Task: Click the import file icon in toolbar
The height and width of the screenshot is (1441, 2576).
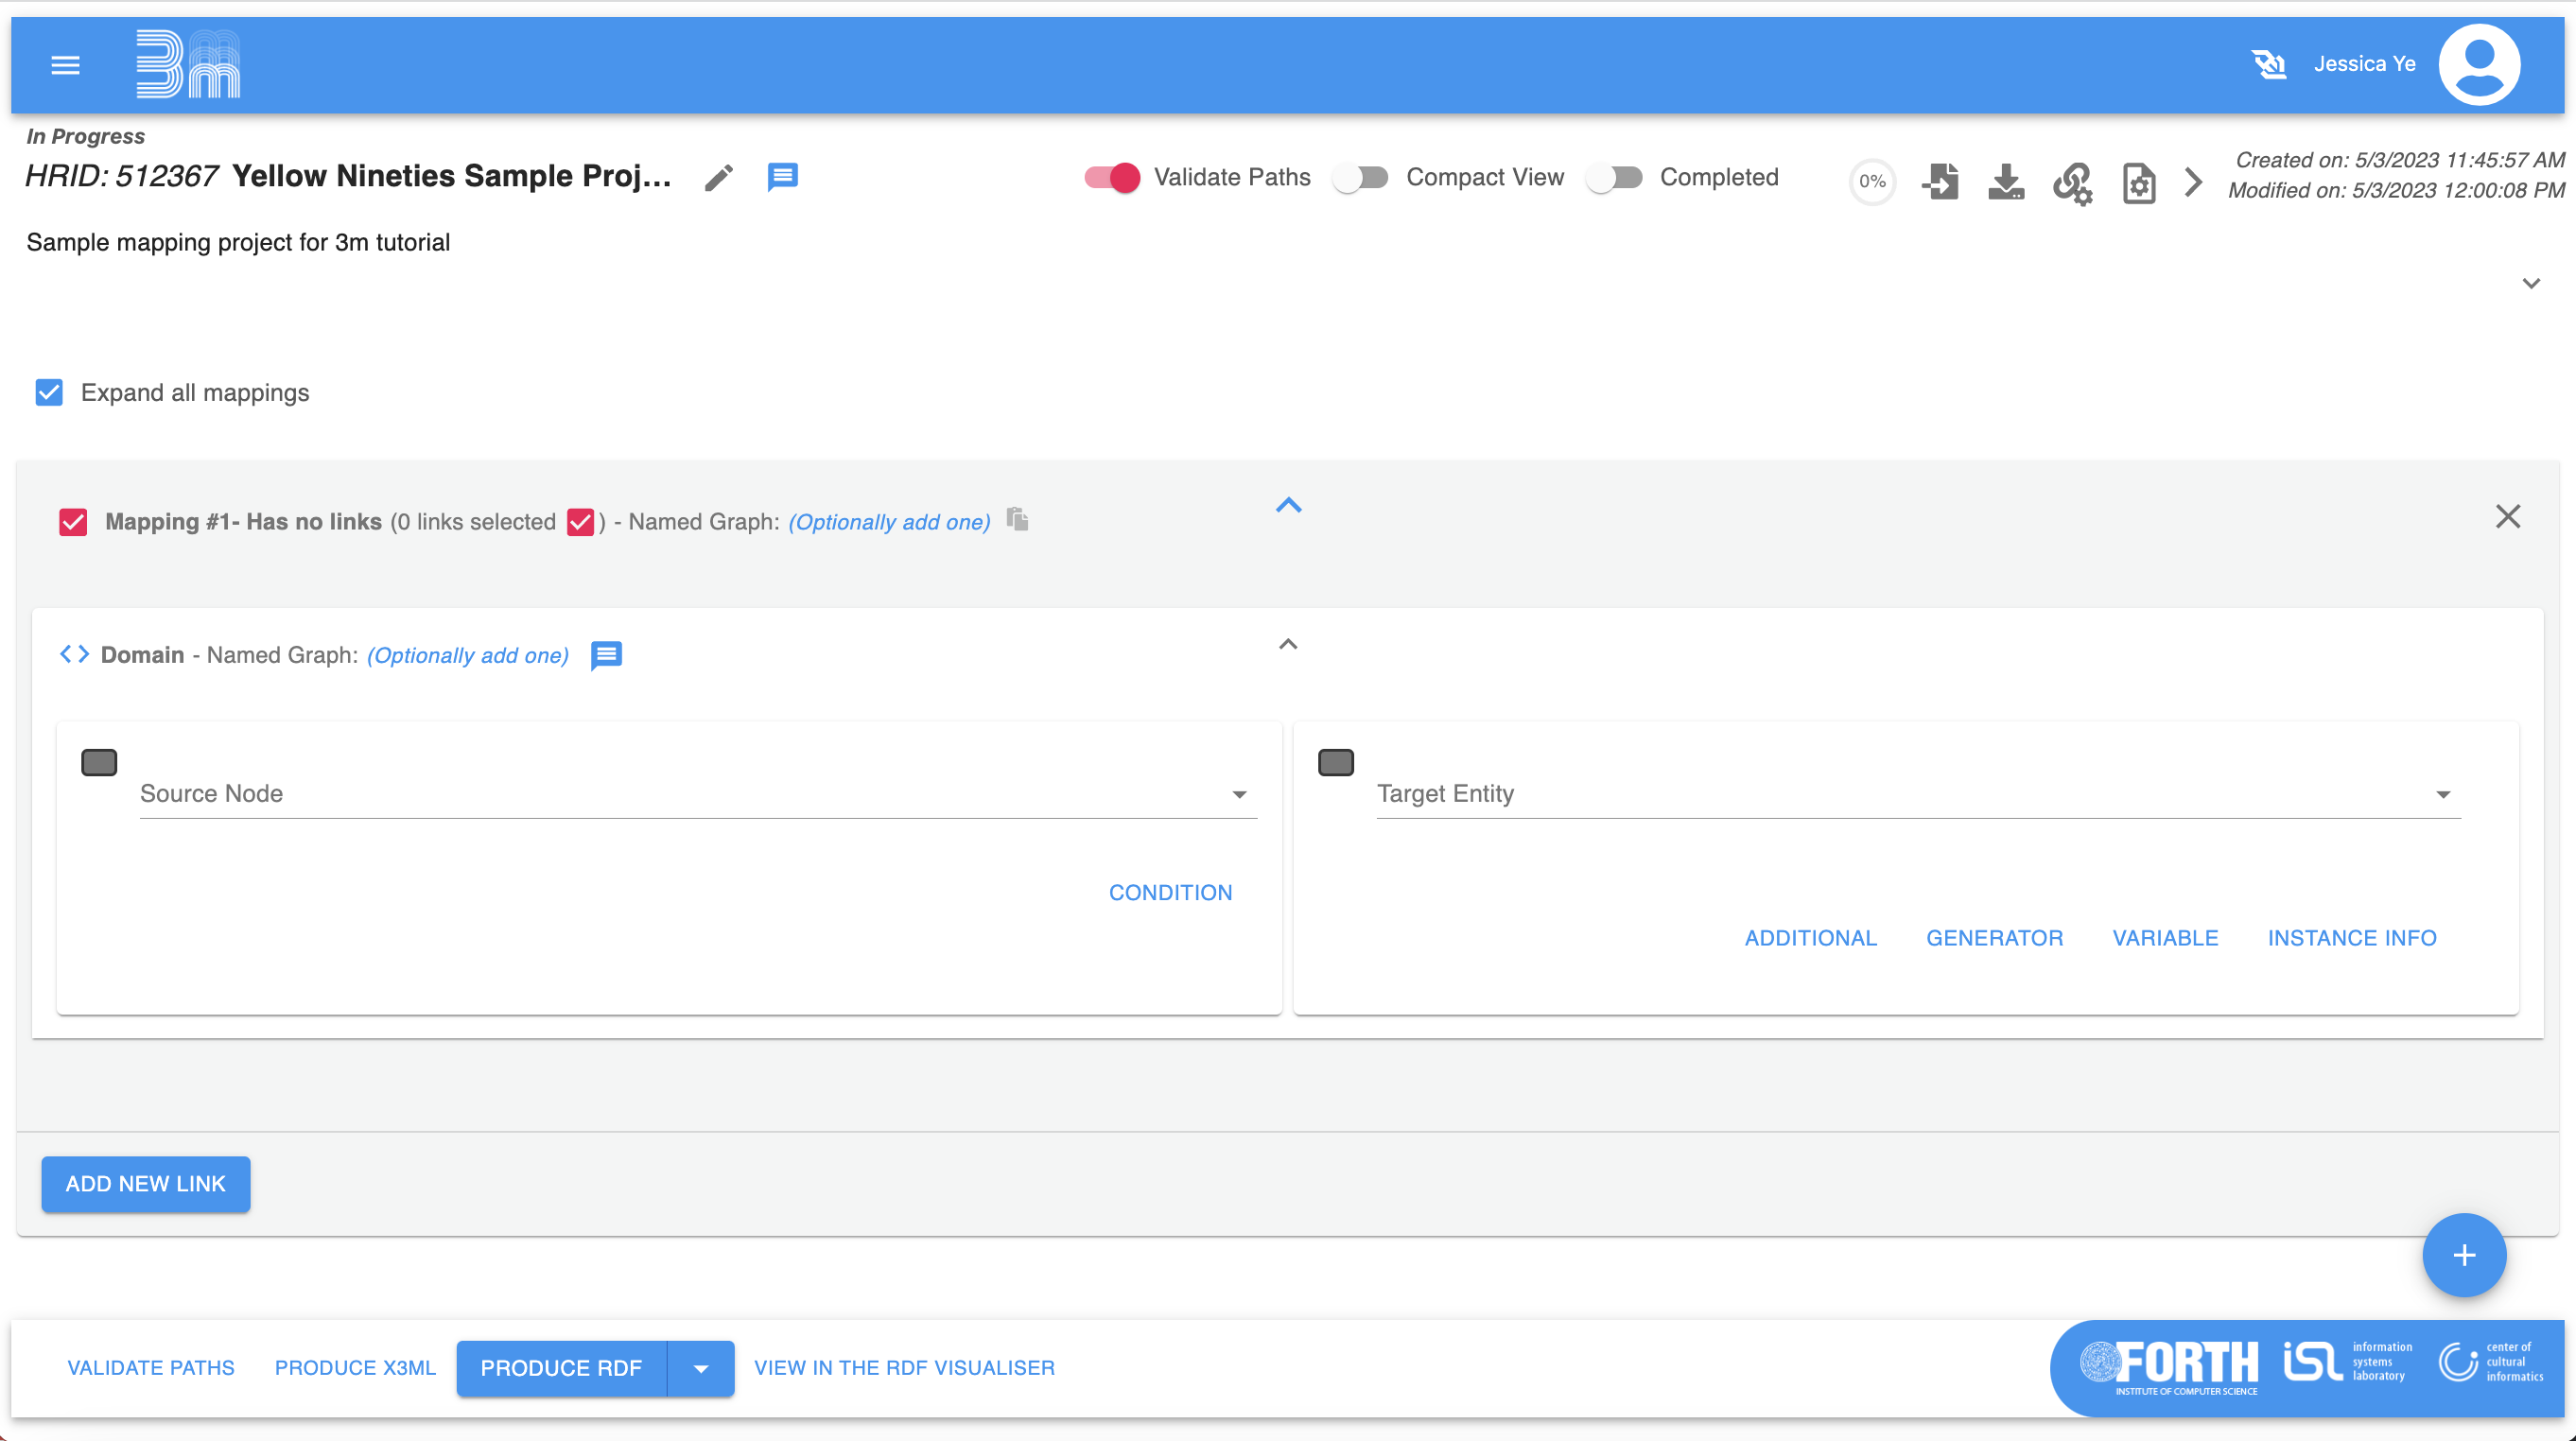Action: [x=1940, y=181]
